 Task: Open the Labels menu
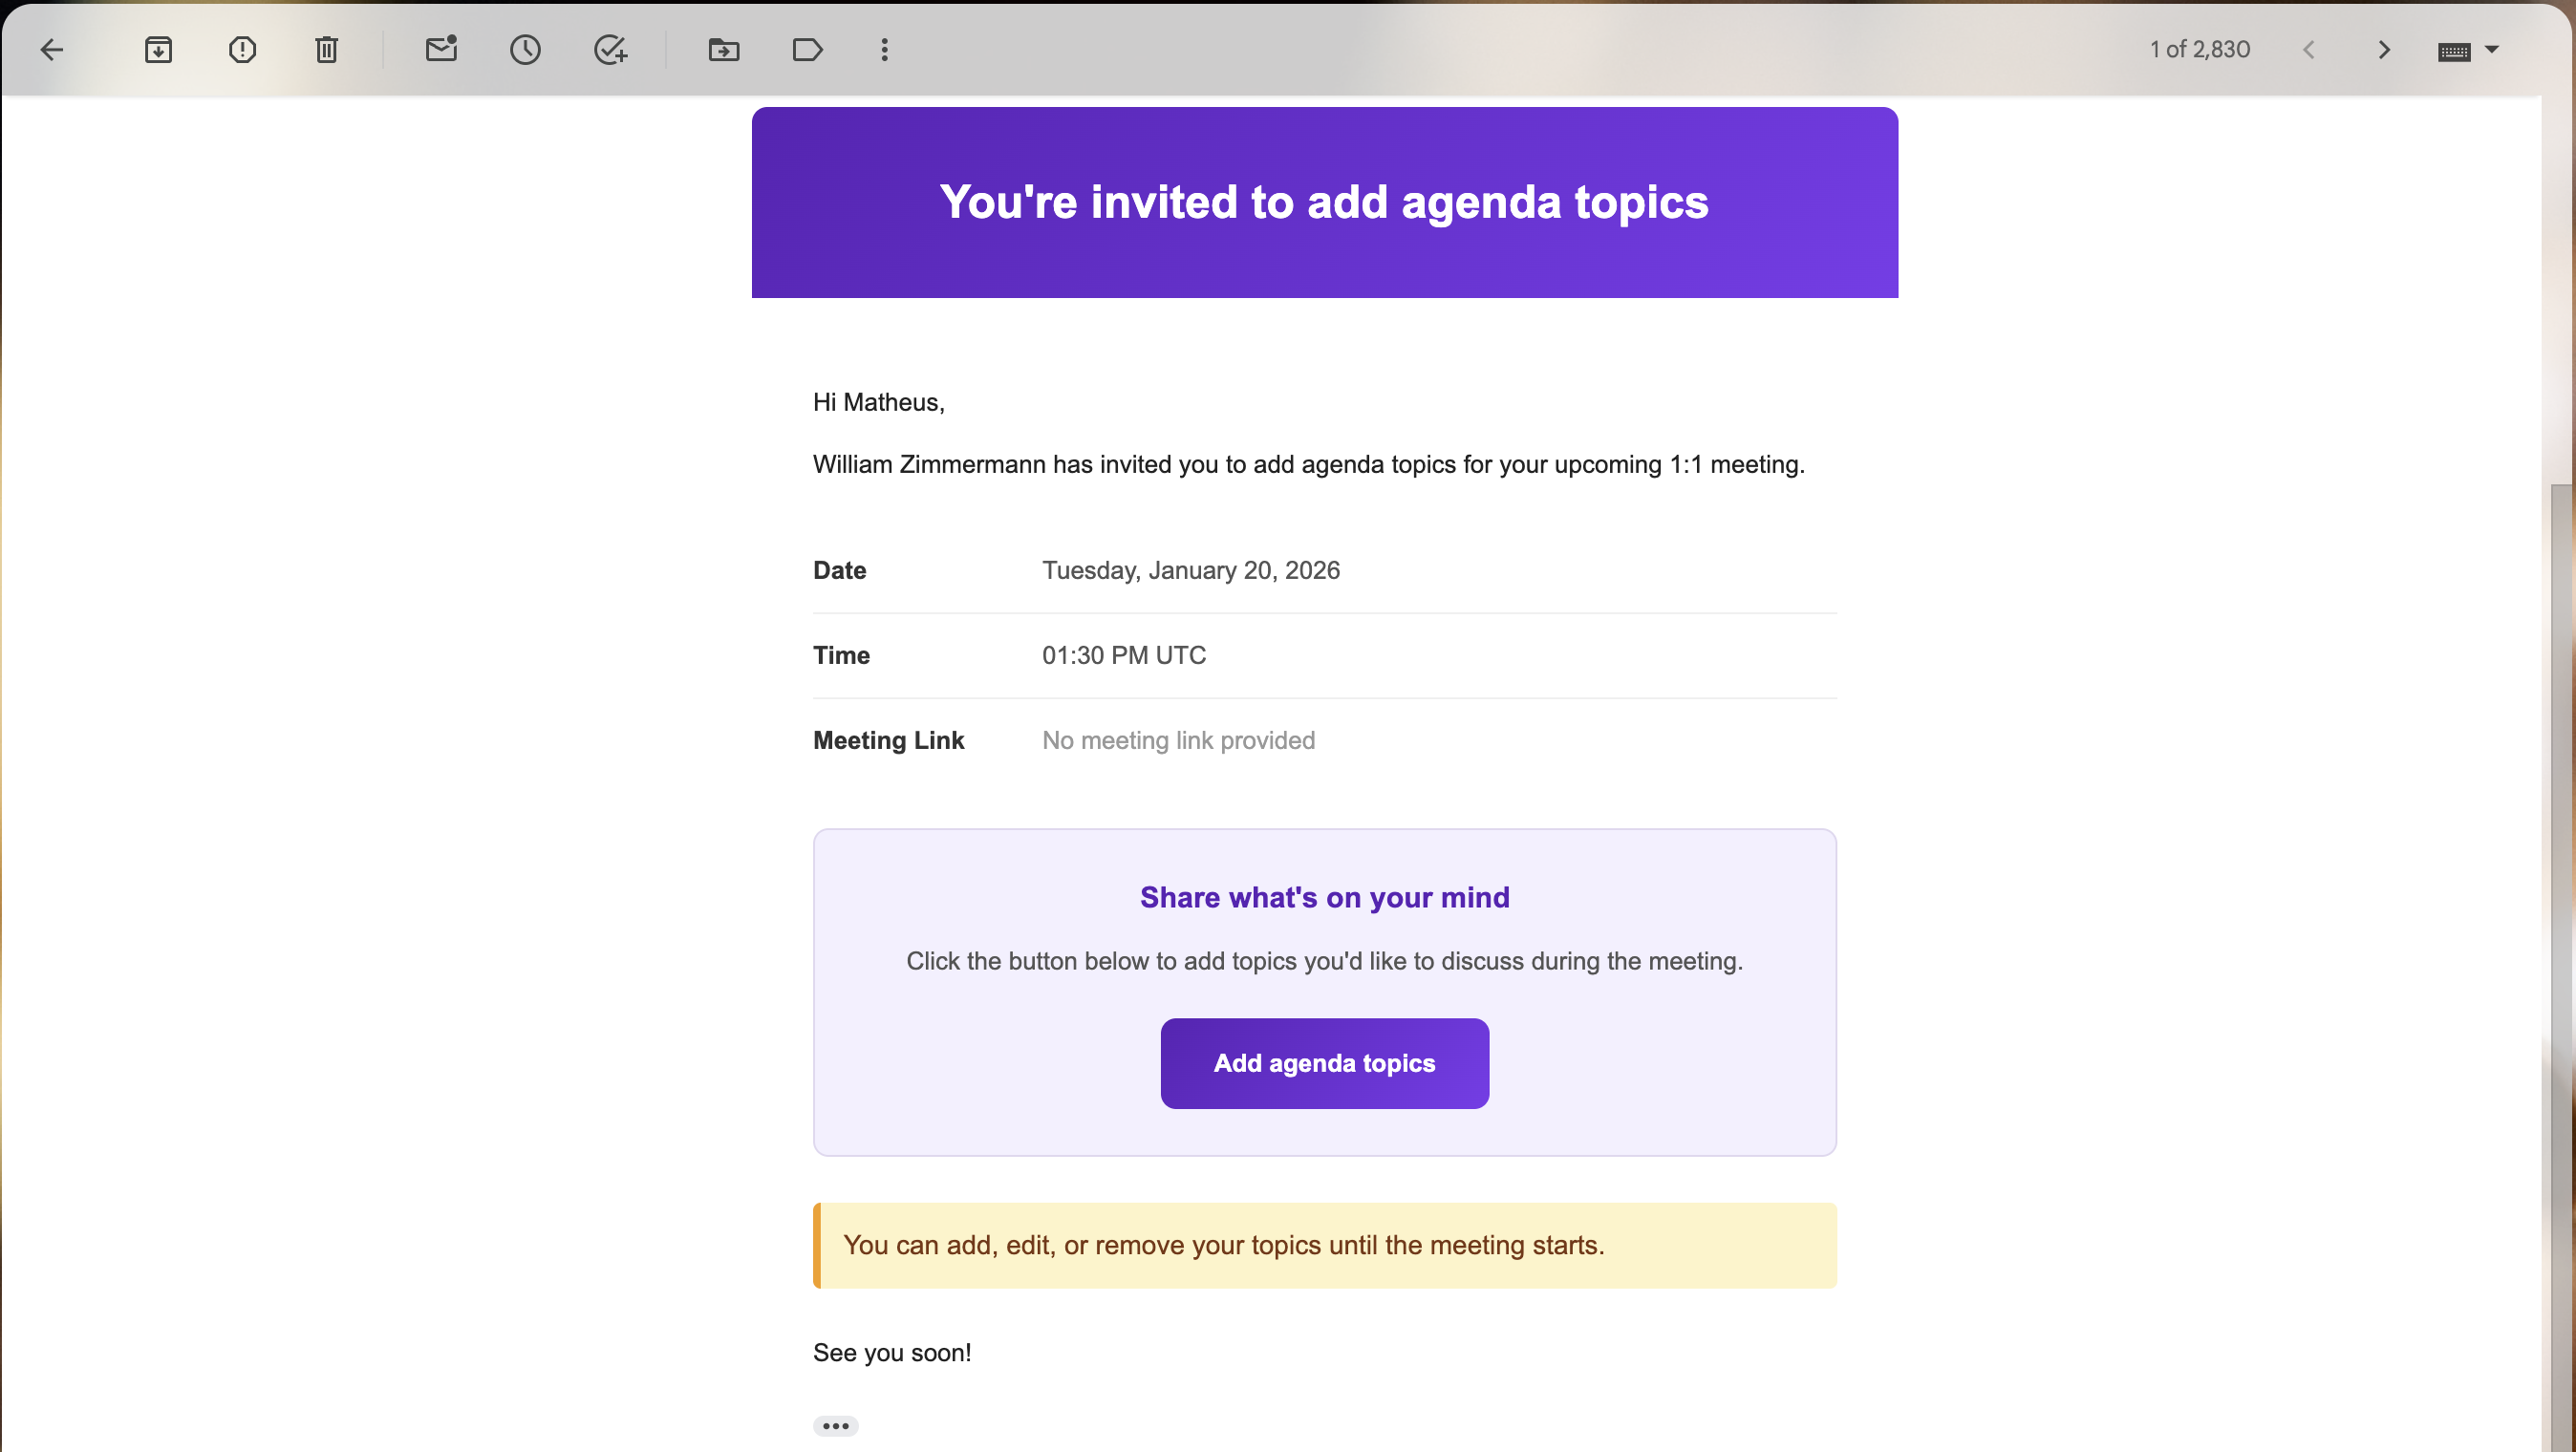(807, 50)
